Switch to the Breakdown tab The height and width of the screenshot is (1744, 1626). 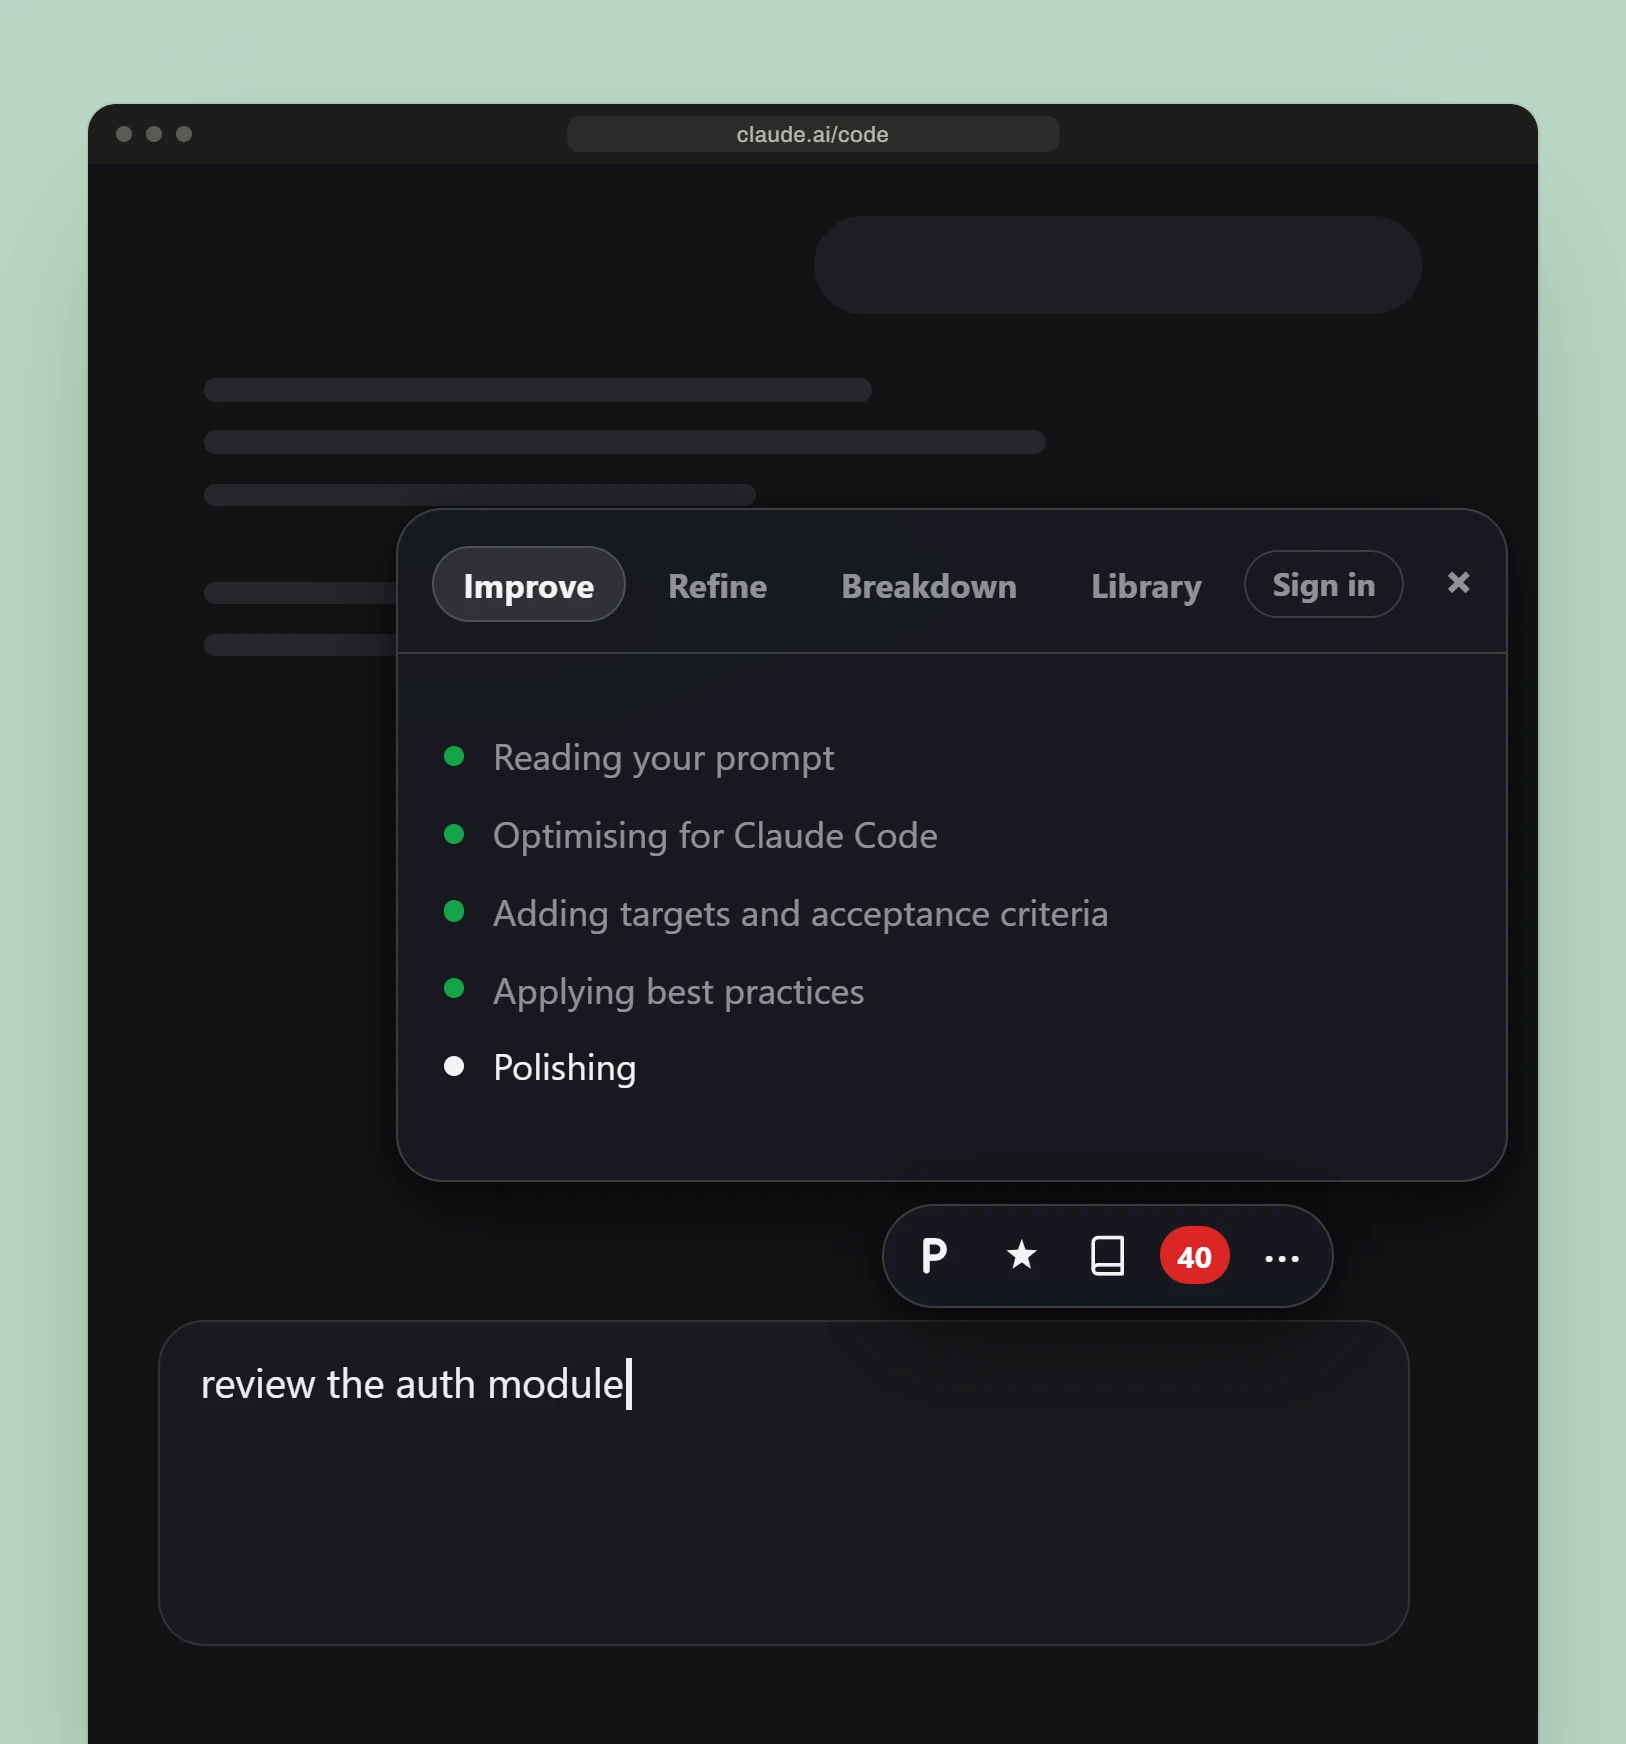pyautogui.click(x=928, y=586)
